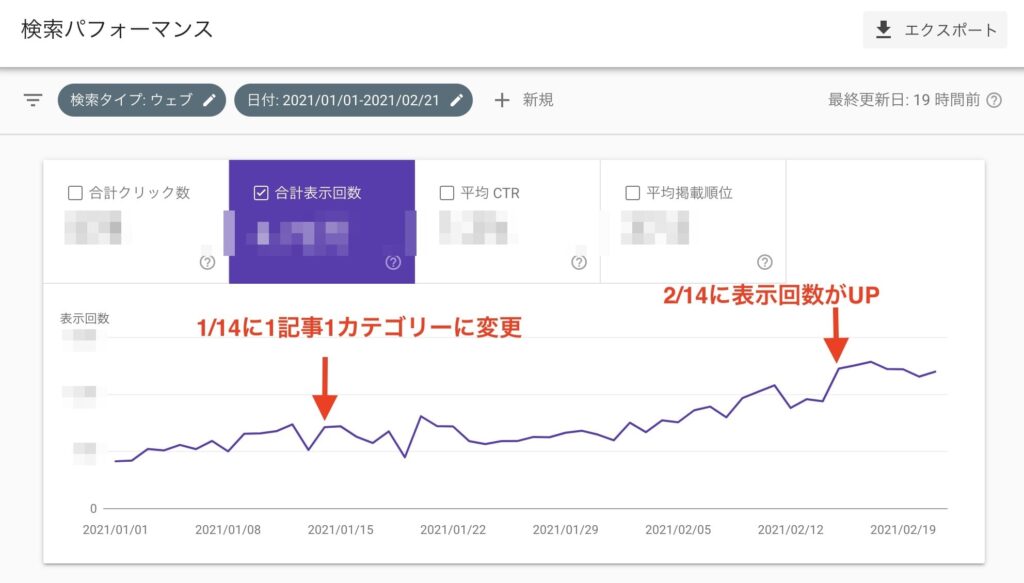
Task: Click the 2021/01/08 axis date
Action: coord(228,529)
